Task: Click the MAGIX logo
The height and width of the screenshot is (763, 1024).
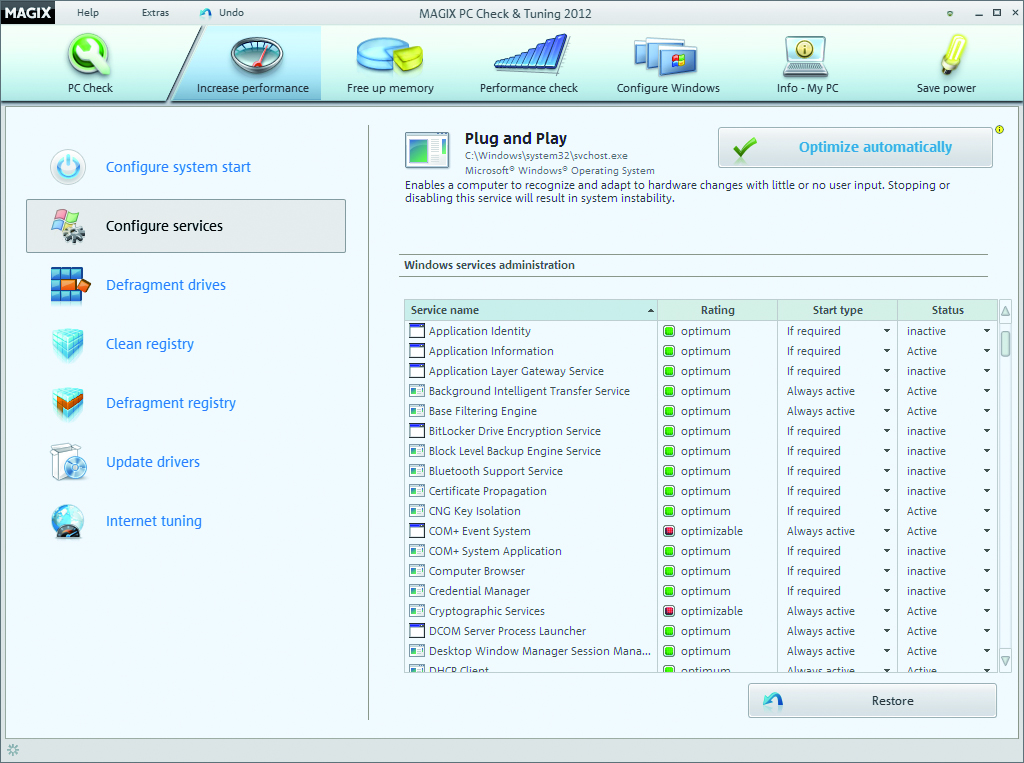Action: pyautogui.click(x=28, y=12)
